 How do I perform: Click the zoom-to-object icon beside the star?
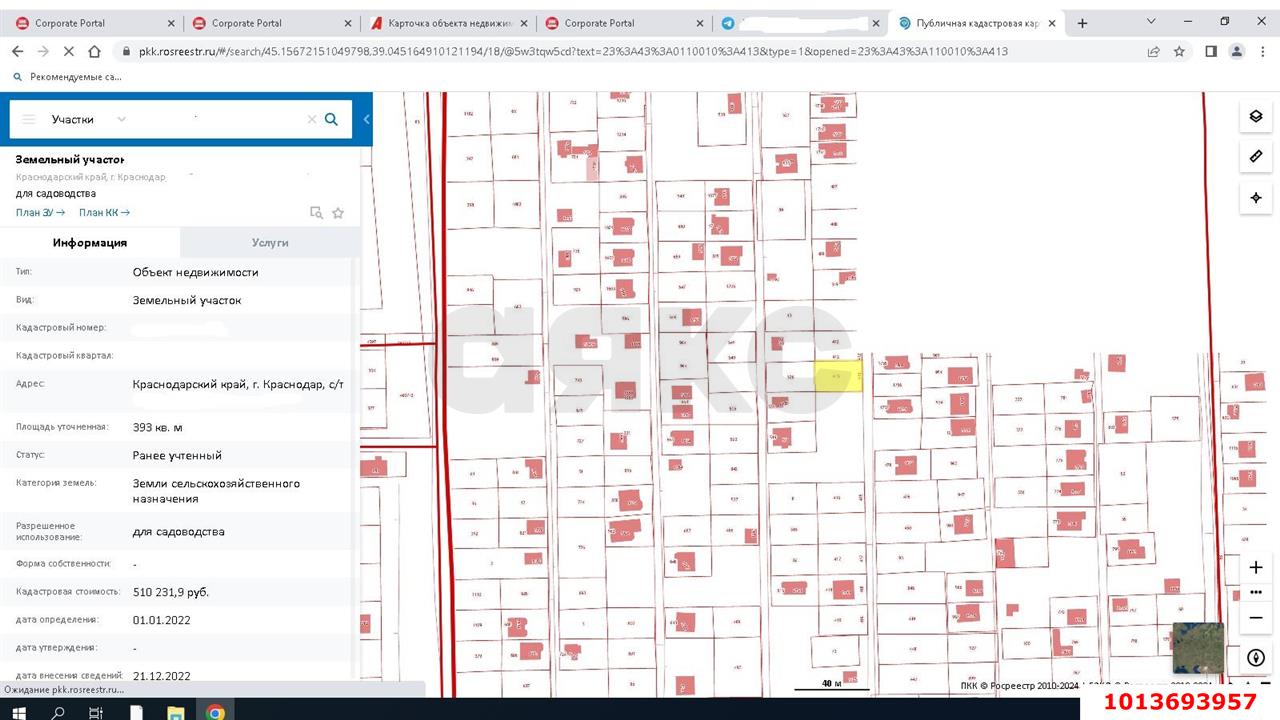(316, 212)
